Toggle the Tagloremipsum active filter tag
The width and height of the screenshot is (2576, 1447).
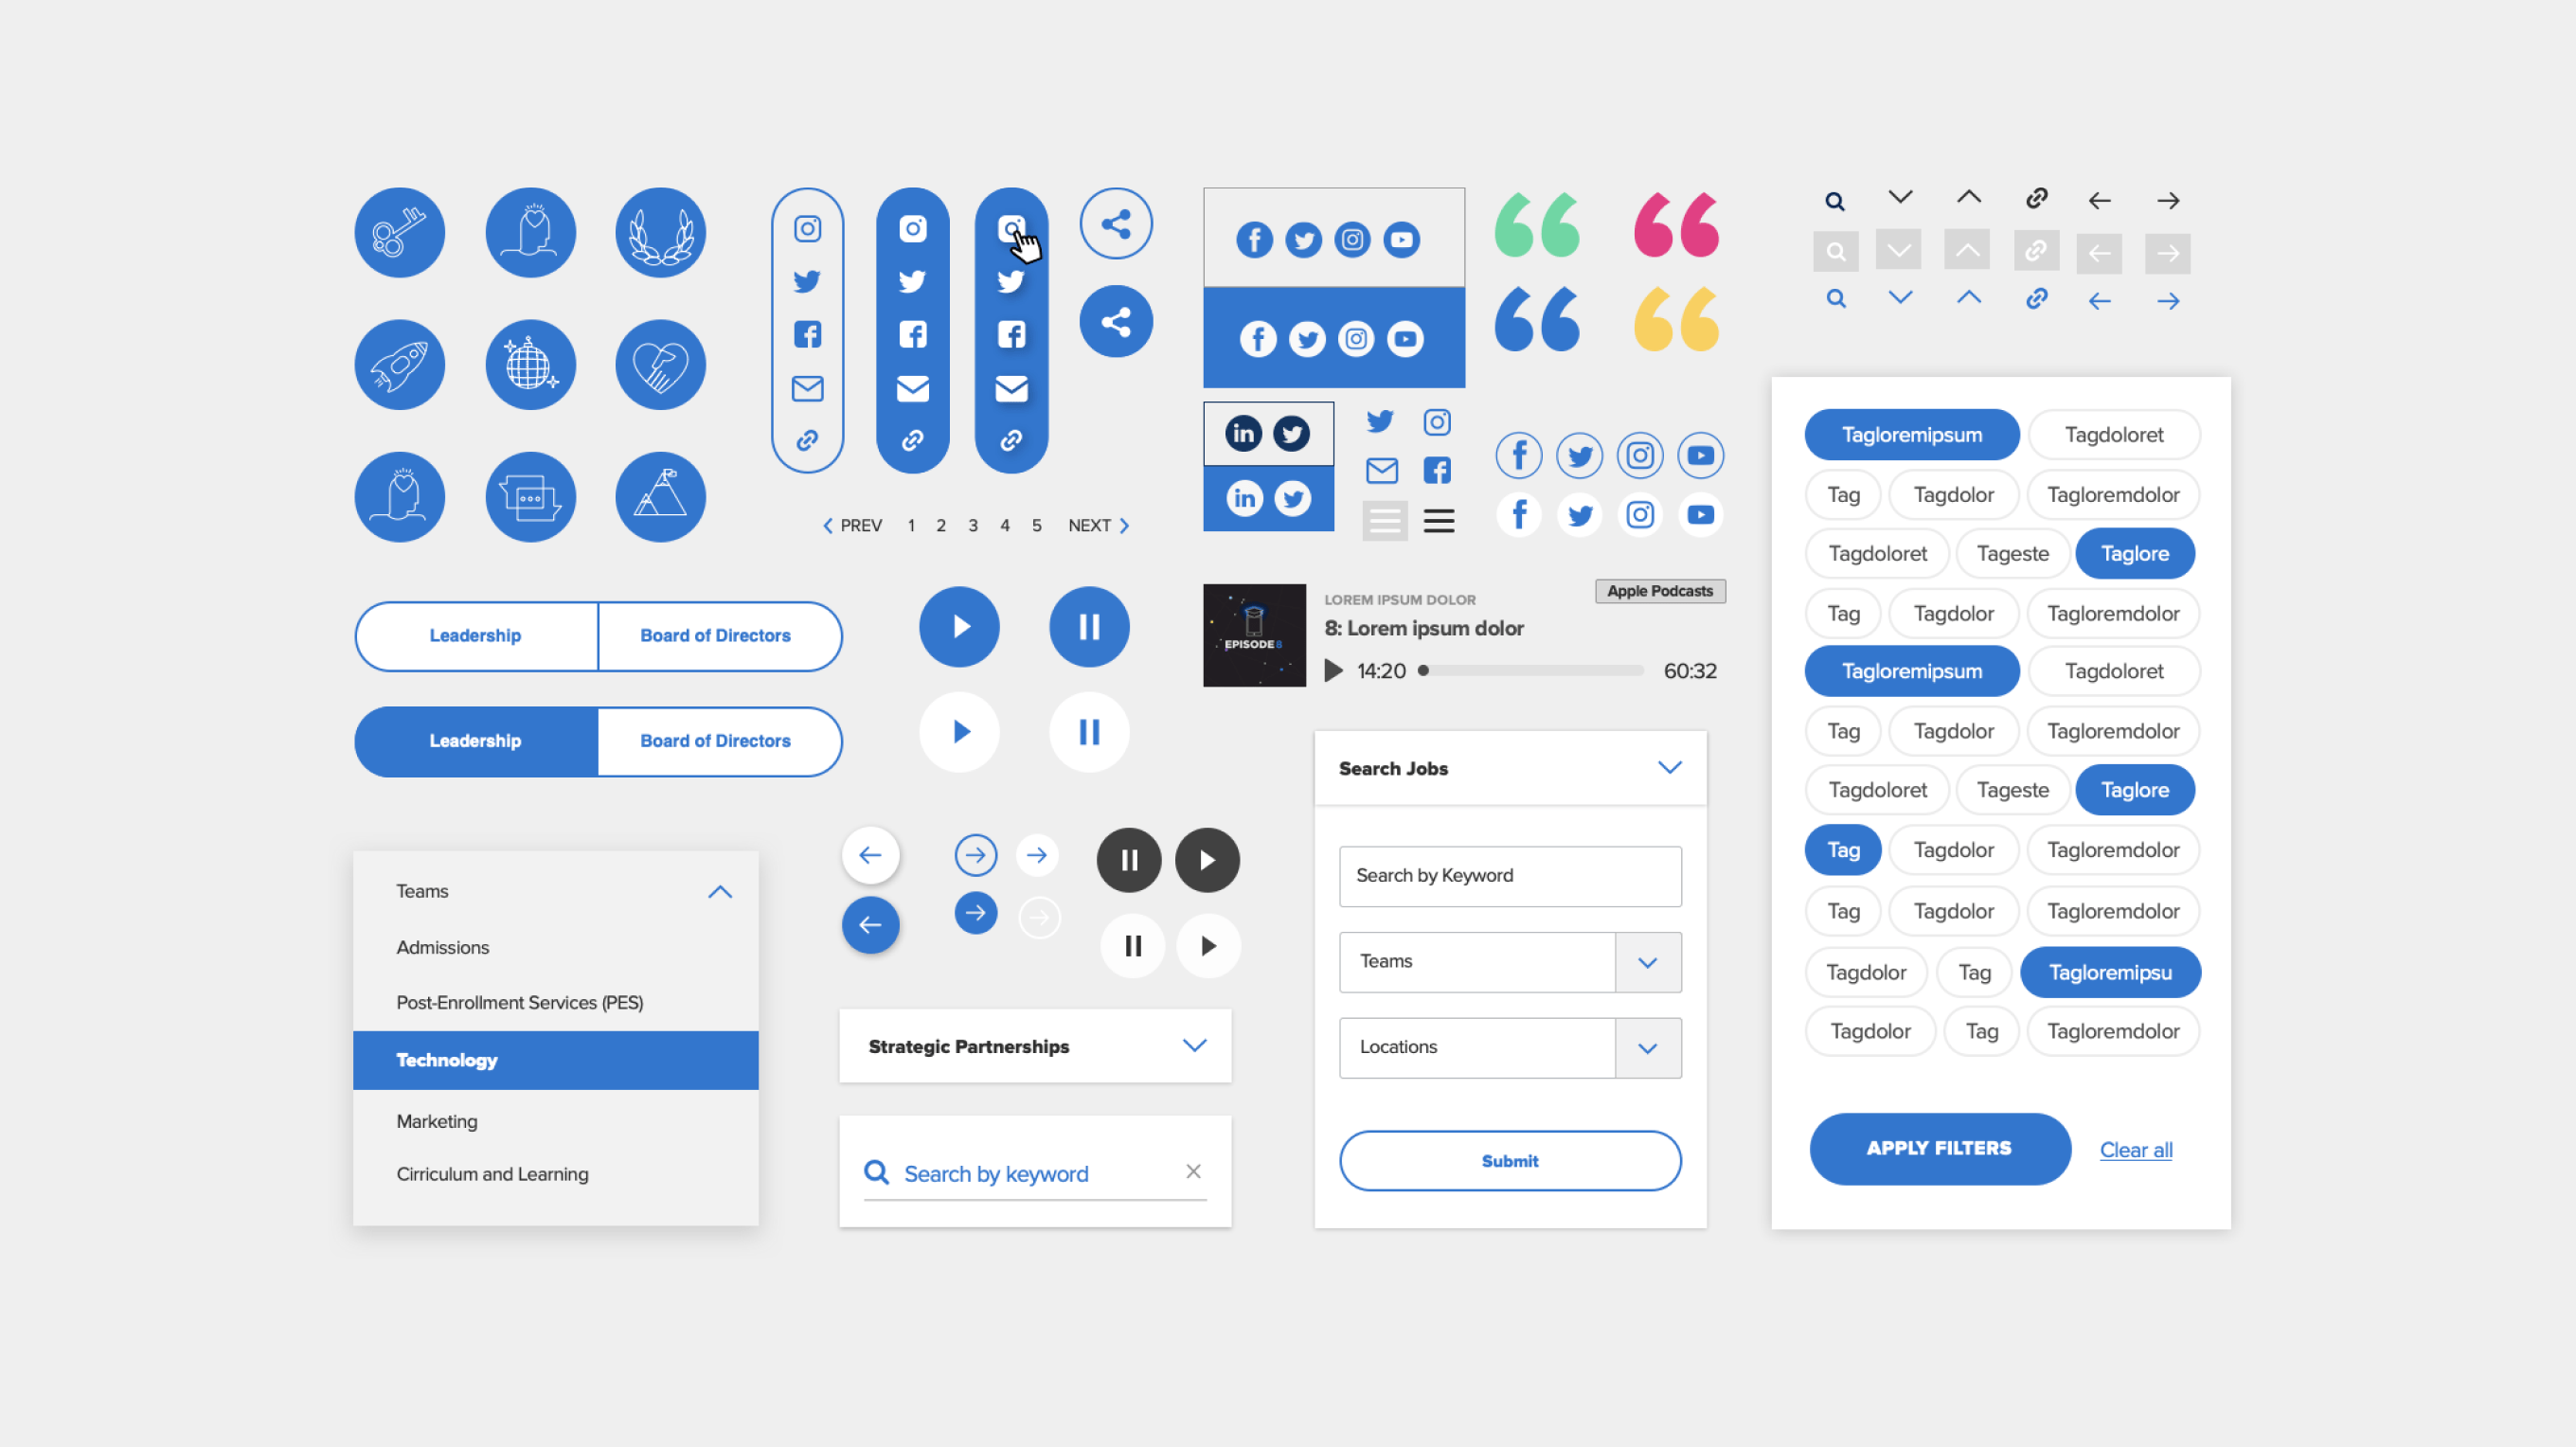pyautogui.click(x=1911, y=434)
